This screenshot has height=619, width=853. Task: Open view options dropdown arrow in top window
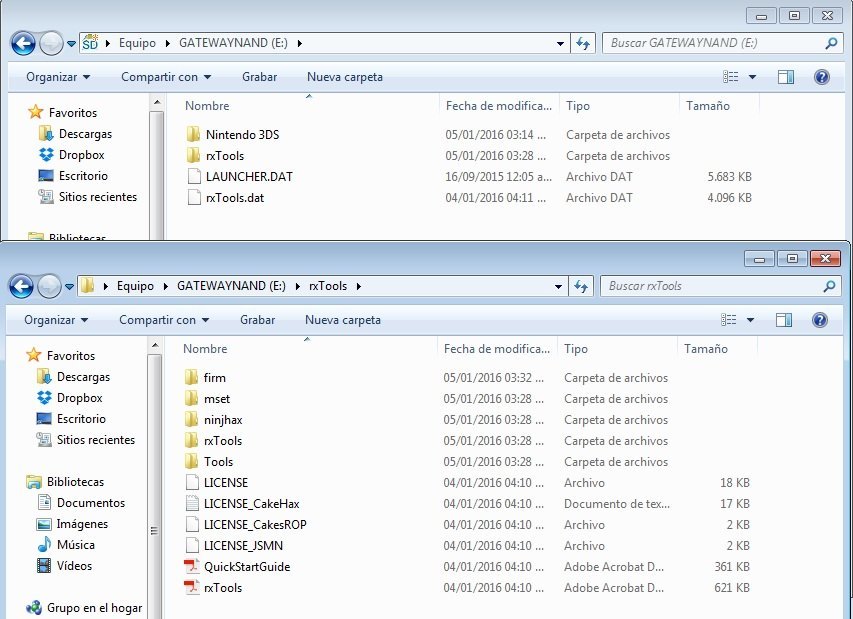(752, 77)
